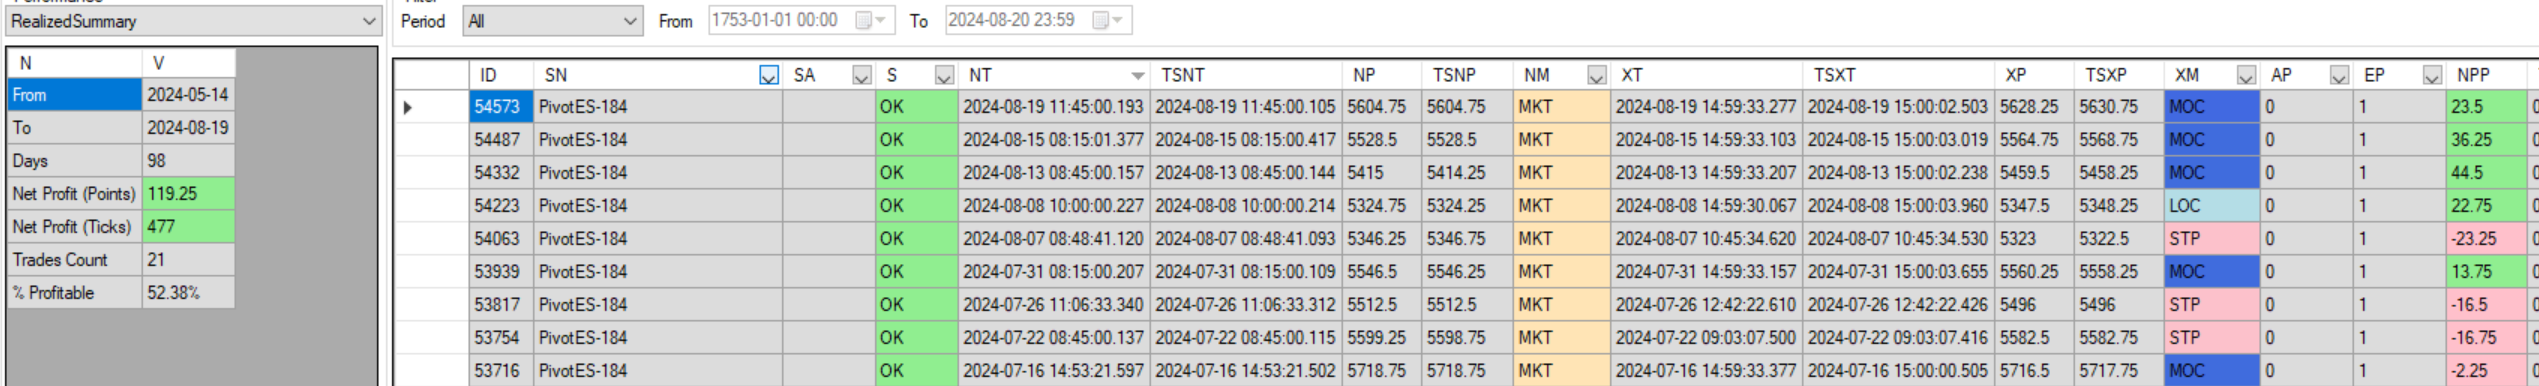The width and height of the screenshot is (2539, 386).
Task: Expand the RealizedSummary dropdown
Action: point(368,21)
